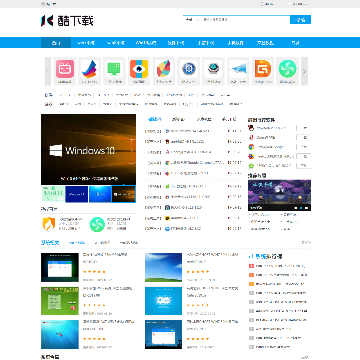
Task: Open the green installer menu system thumbnail
Action: (x=60, y=301)
